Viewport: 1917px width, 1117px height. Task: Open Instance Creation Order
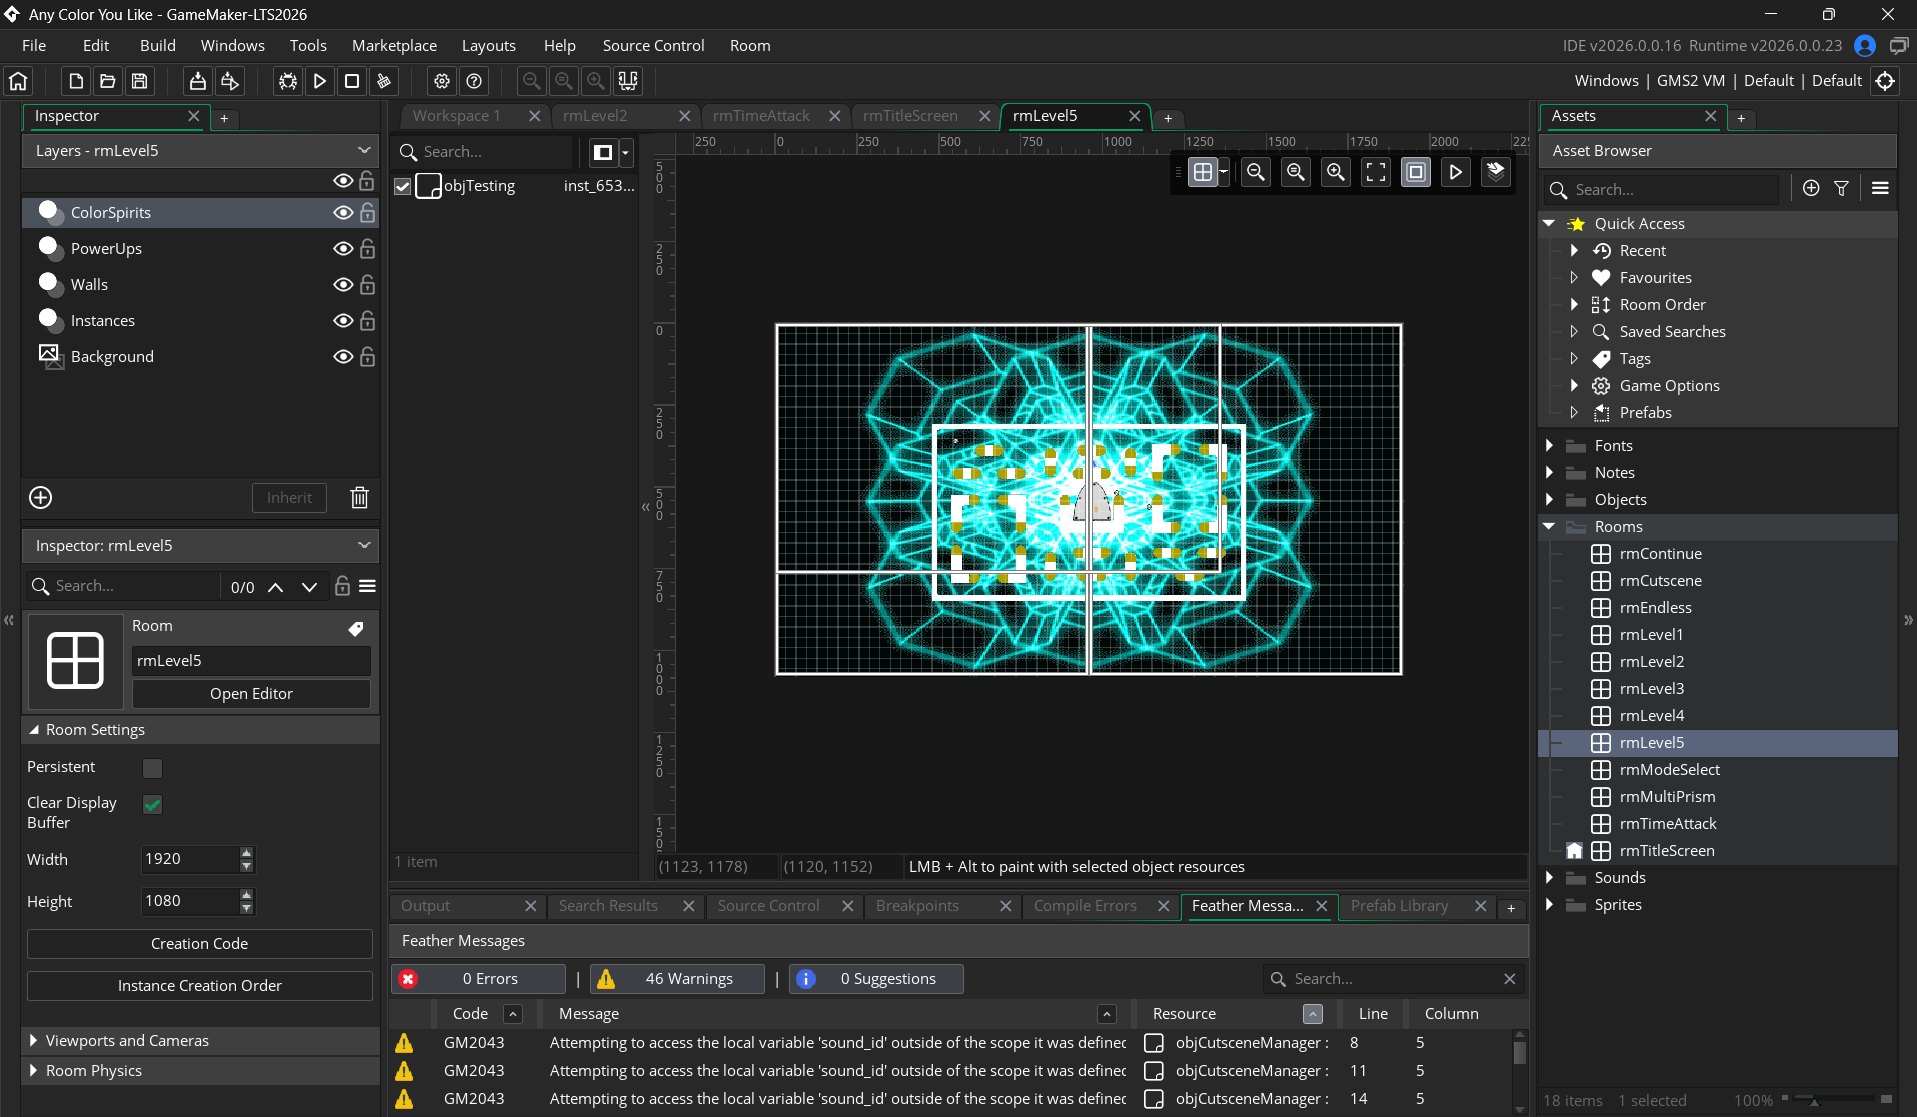click(x=200, y=986)
